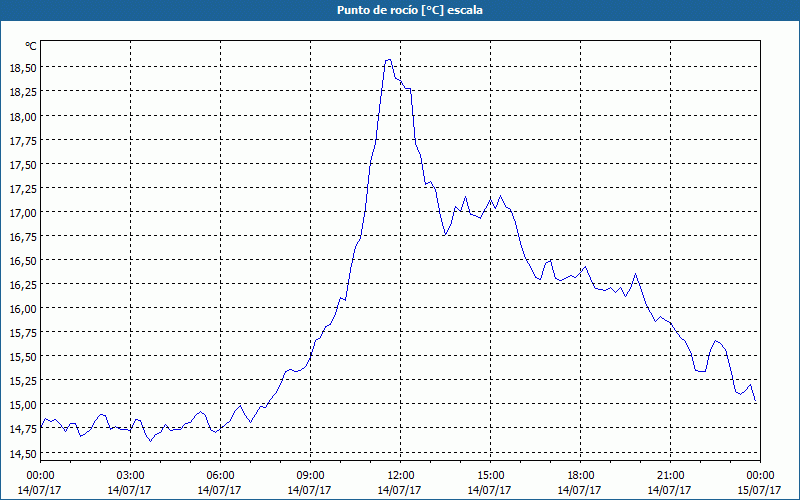800x500 pixels.
Task: Click the 17,25 y-axis value
Action: [23, 189]
